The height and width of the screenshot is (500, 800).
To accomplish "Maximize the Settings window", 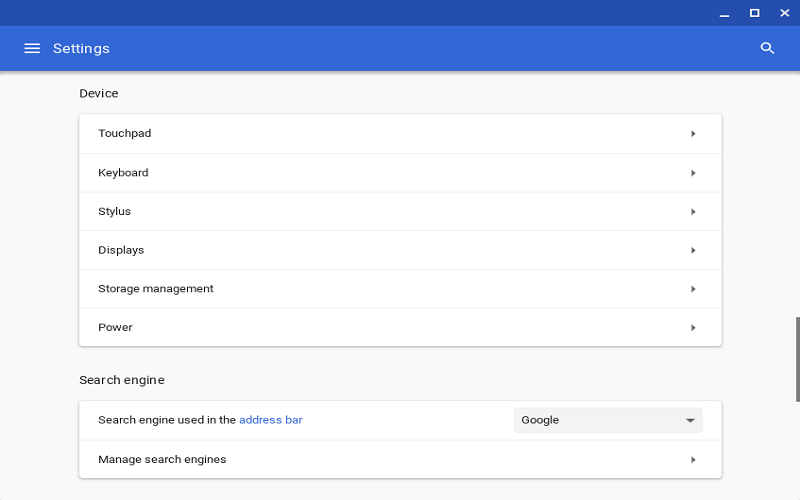I will pyautogui.click(x=755, y=13).
